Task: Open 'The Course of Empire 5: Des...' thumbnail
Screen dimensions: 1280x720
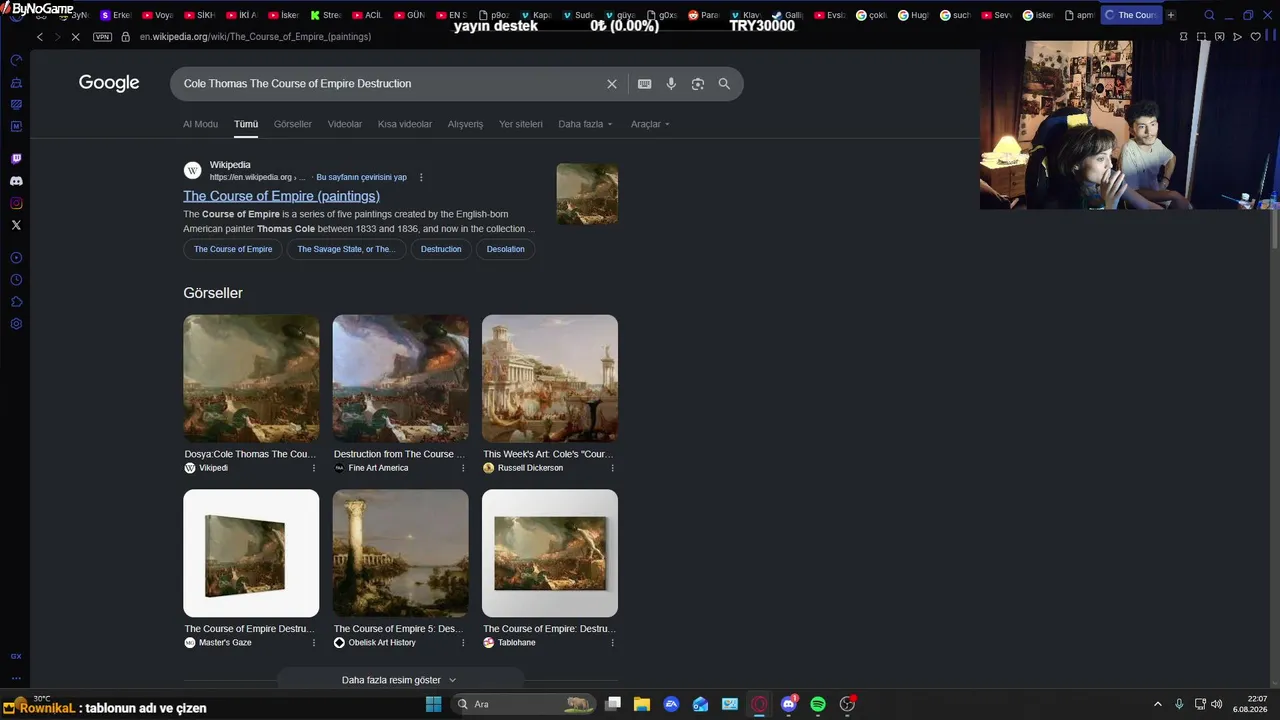Action: [x=400, y=553]
